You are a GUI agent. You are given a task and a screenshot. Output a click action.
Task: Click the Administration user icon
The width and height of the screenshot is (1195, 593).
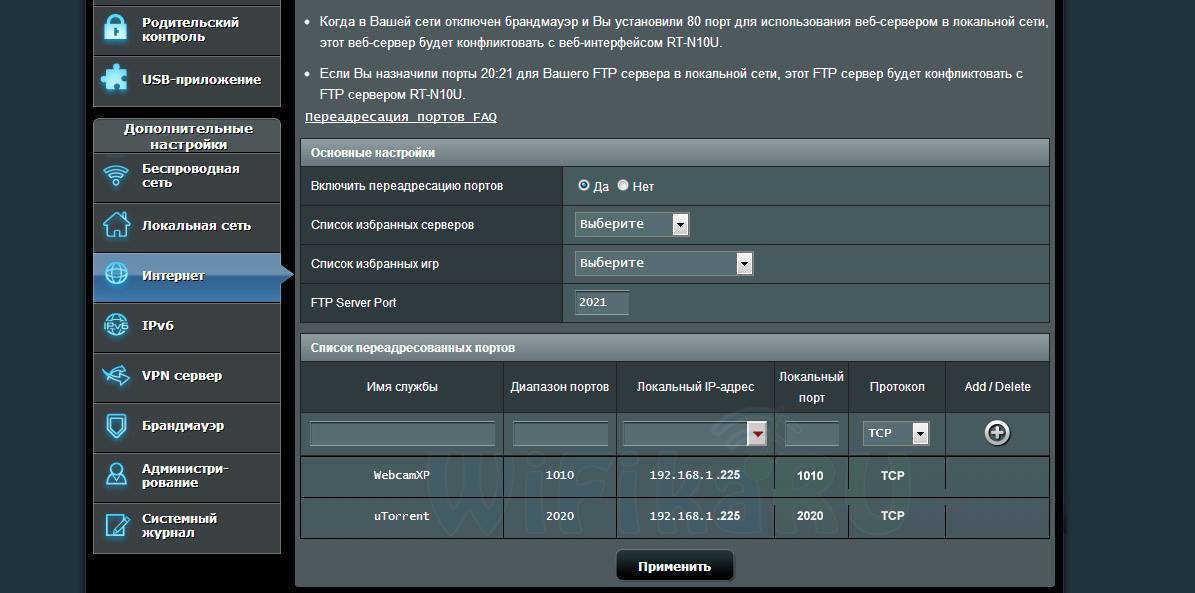click(116, 476)
